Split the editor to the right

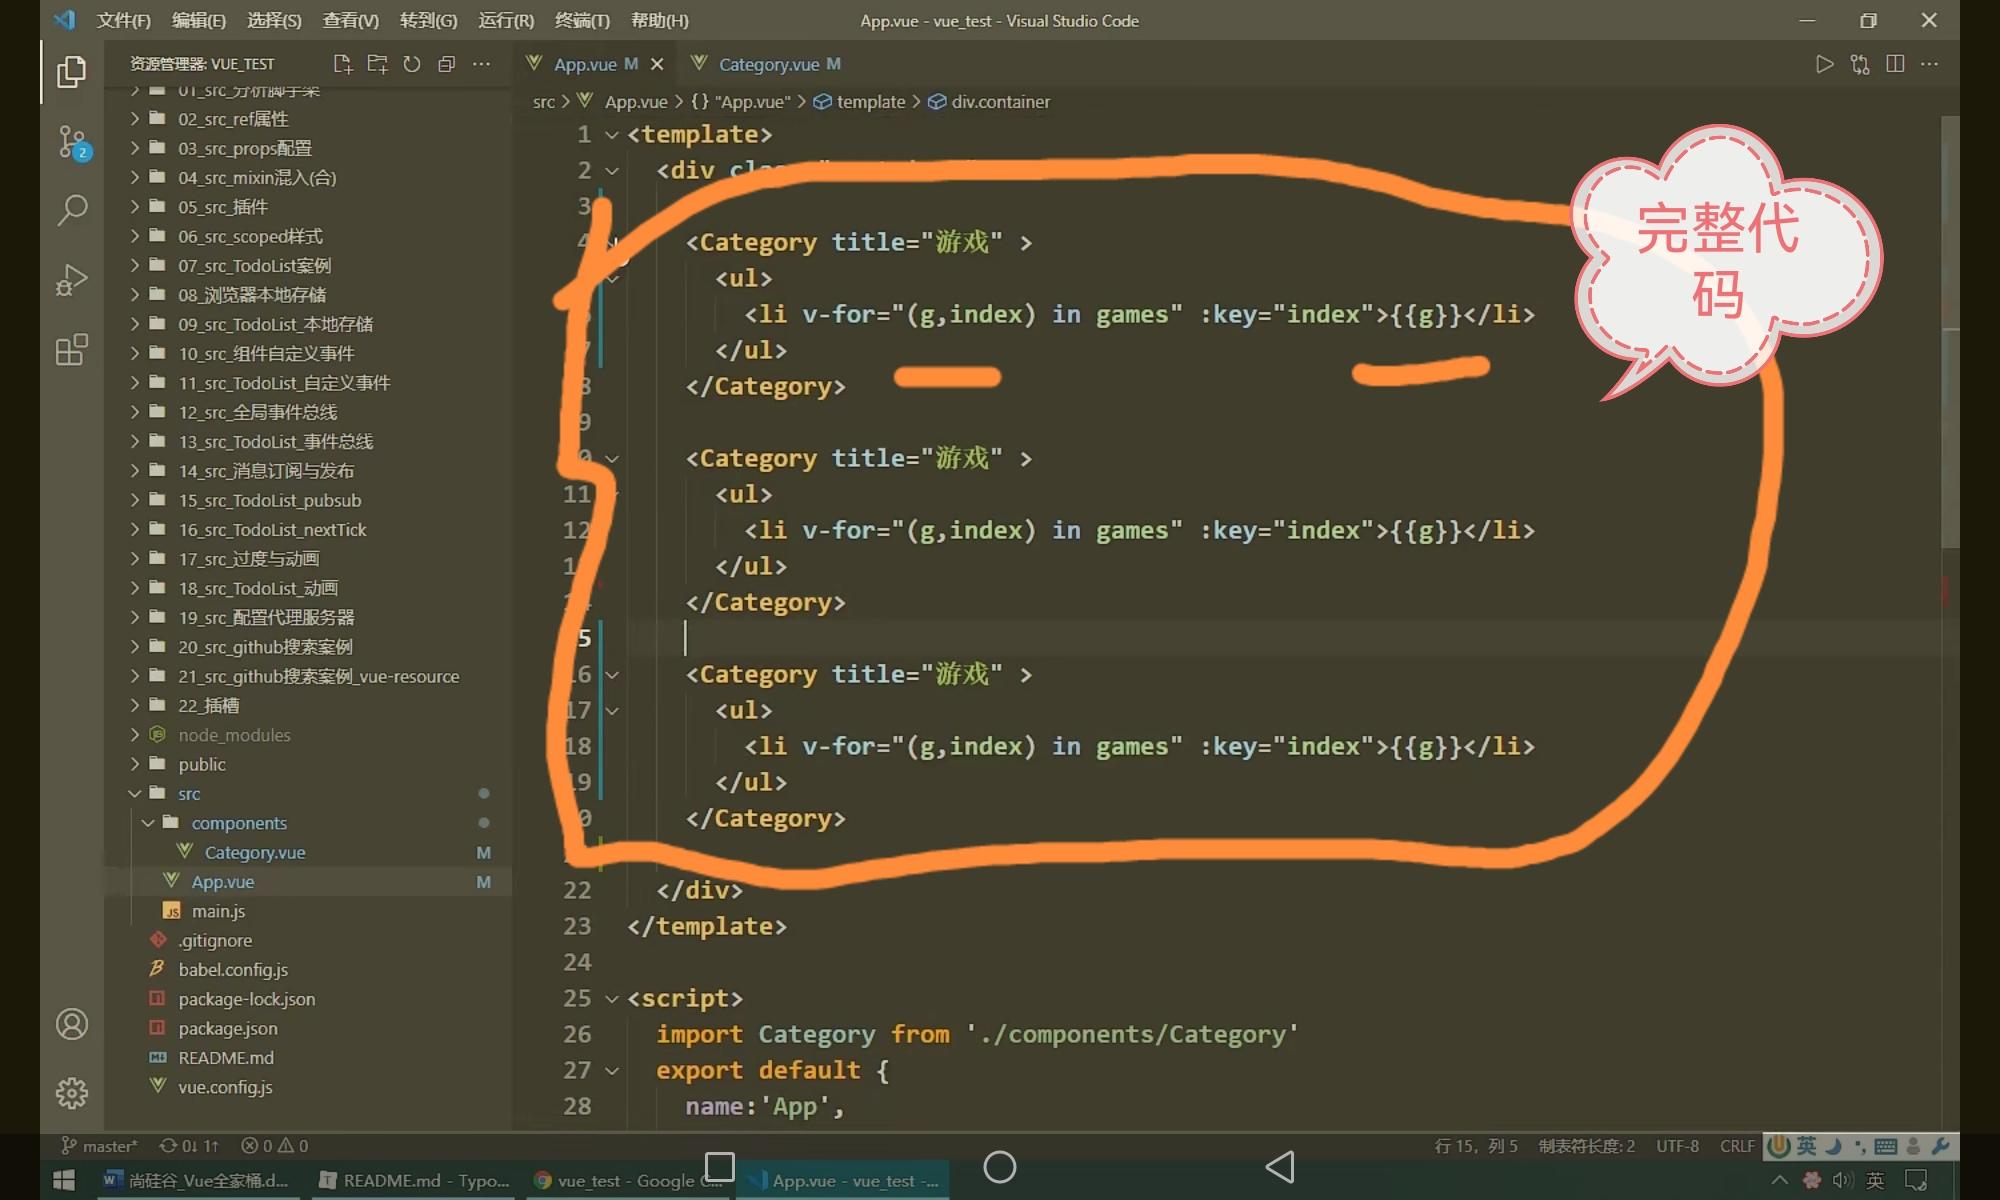1895,64
